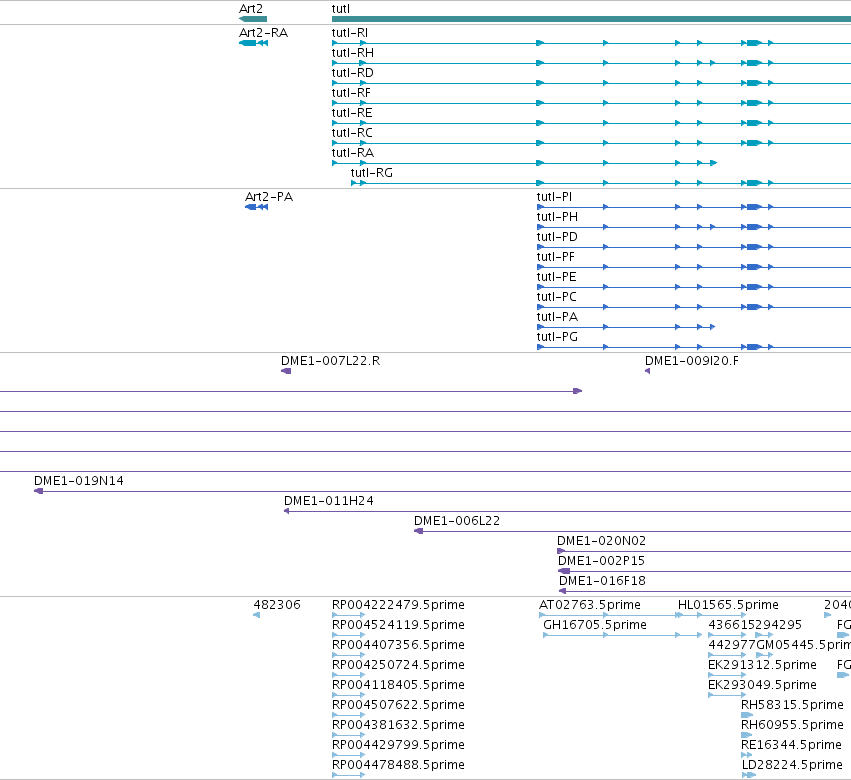851x780 pixels.
Task: Select EST RP004250724.5prime
Action: point(398,665)
